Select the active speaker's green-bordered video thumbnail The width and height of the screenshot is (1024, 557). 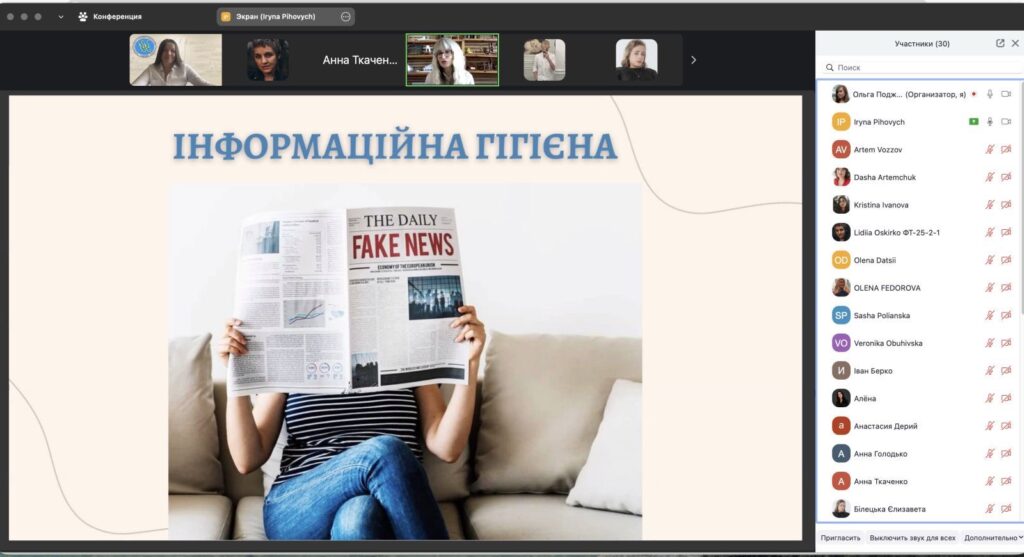point(452,60)
